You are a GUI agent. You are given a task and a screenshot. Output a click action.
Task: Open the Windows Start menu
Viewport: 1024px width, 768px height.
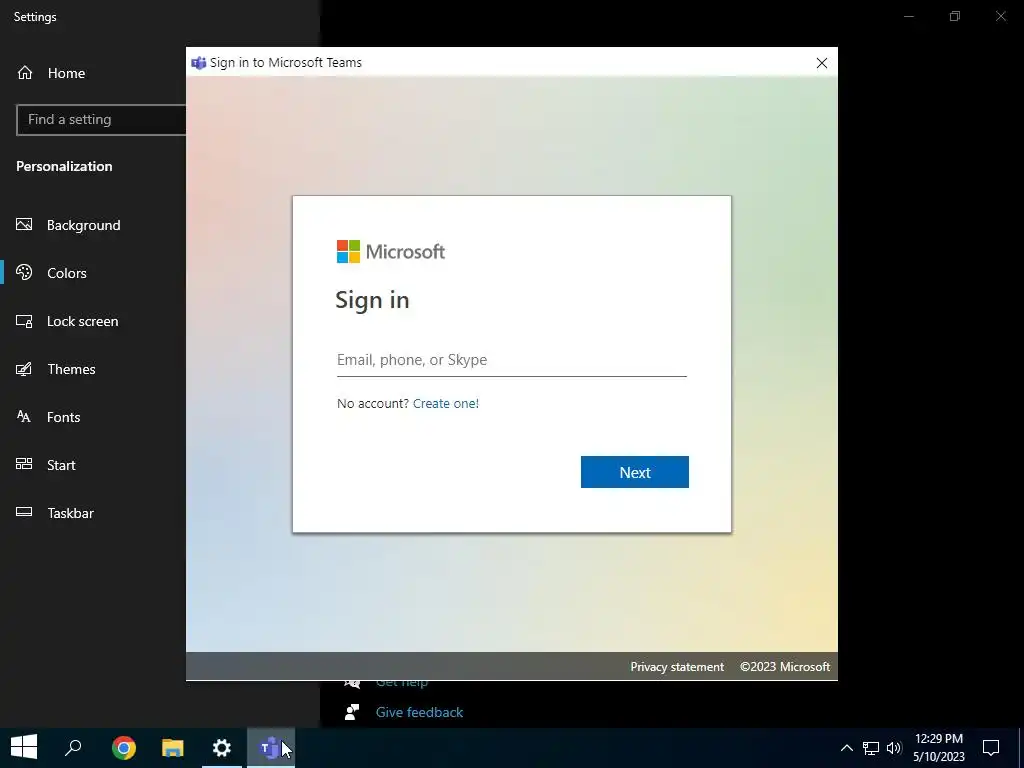tap(24, 748)
